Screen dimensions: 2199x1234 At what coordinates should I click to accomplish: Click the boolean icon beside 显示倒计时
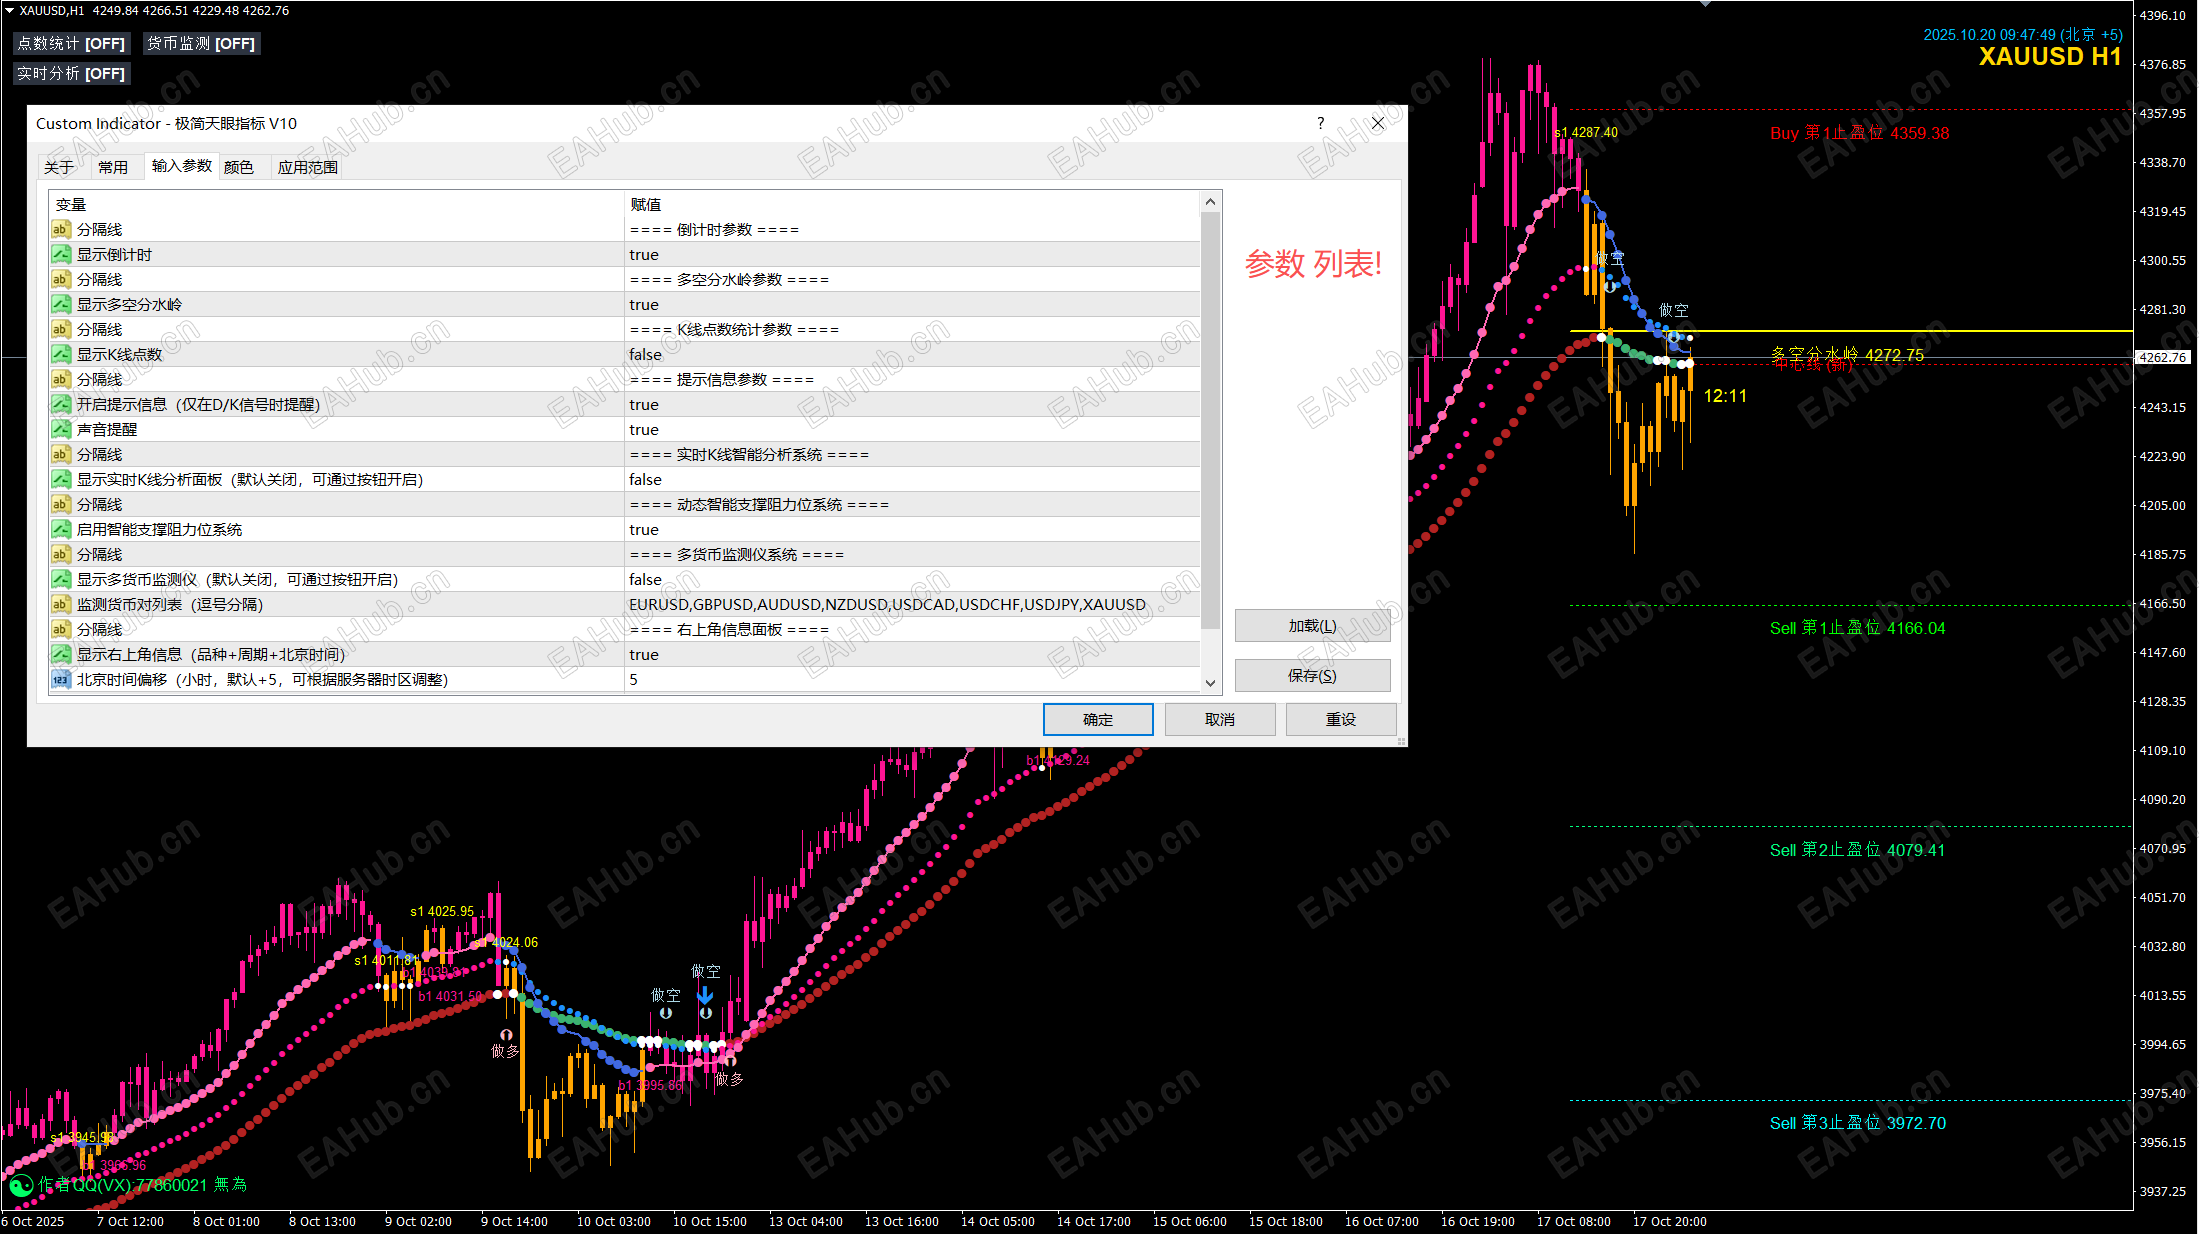coord(61,254)
